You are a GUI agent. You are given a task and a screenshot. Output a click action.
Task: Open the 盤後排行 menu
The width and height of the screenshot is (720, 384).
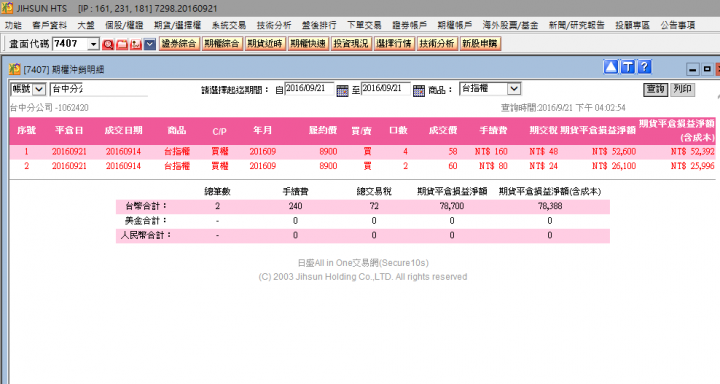[319, 25]
